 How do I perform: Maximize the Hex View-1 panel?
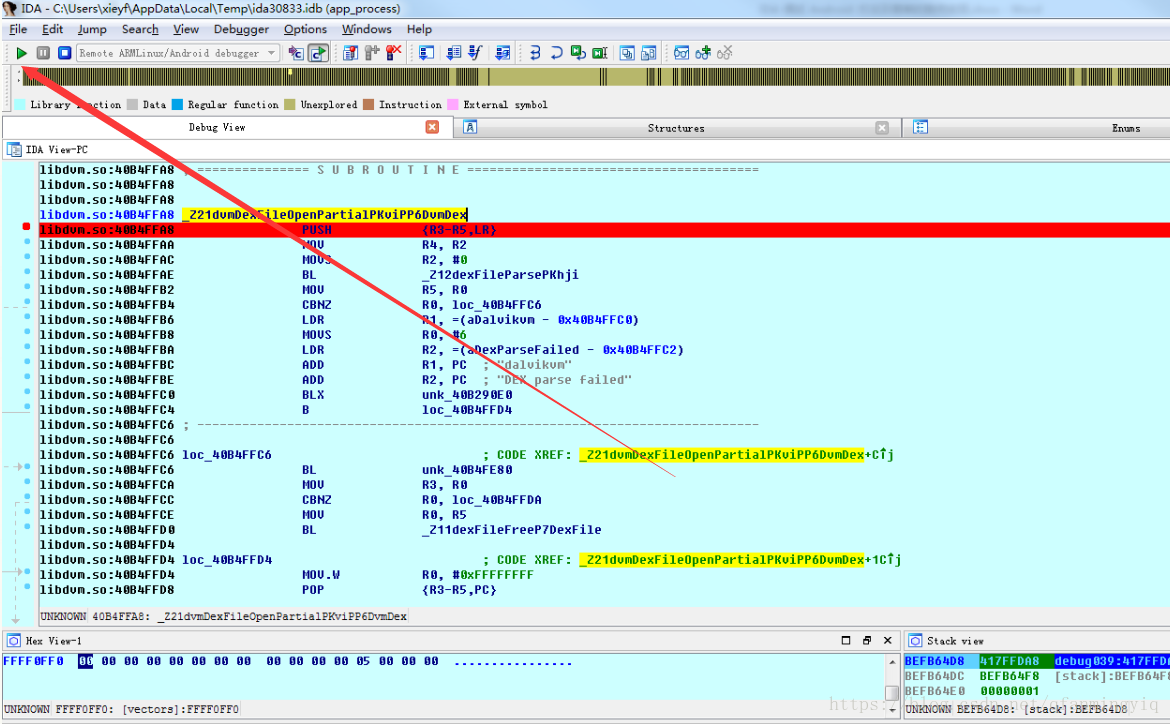coord(845,640)
